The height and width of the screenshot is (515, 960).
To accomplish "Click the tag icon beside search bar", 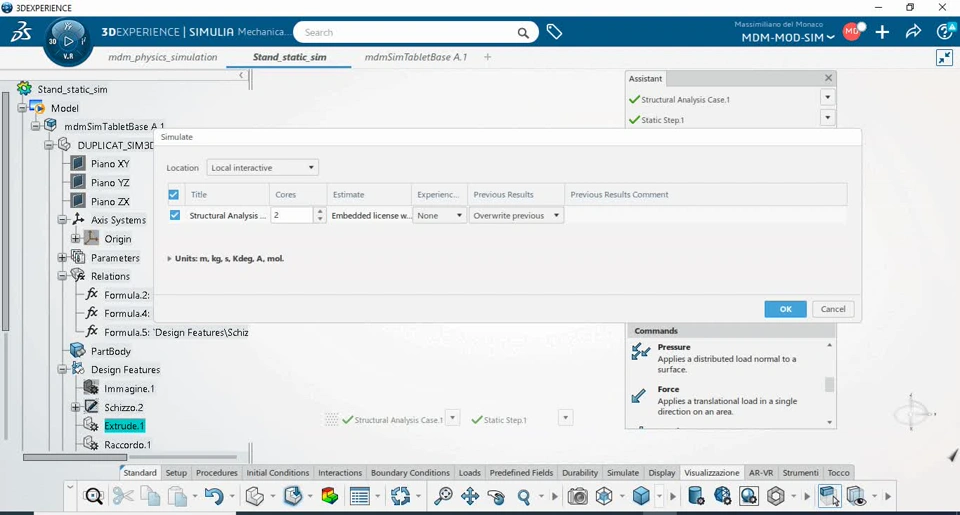I will (x=554, y=32).
